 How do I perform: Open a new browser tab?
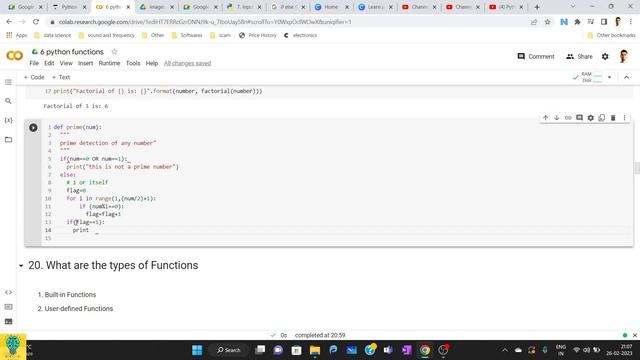click(x=537, y=7)
